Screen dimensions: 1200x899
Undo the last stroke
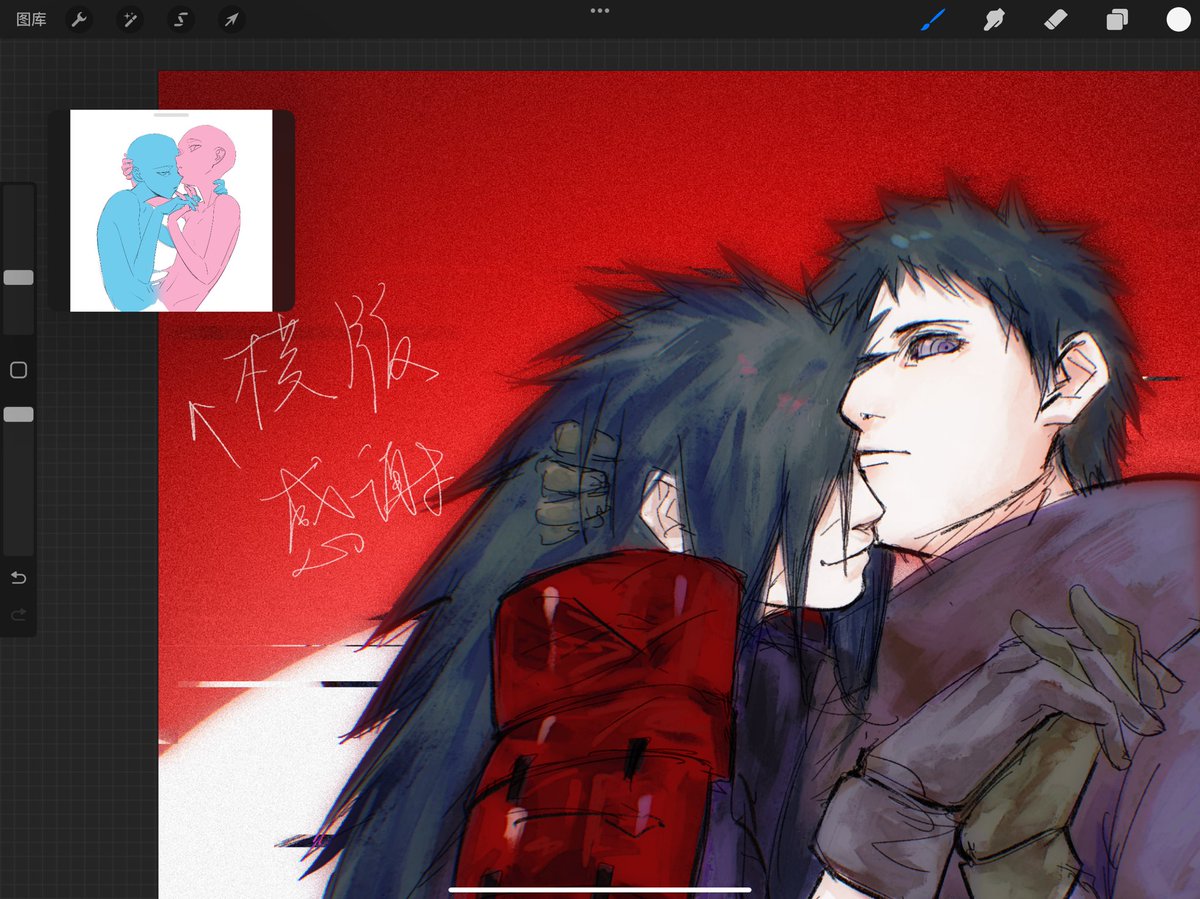coord(18,578)
